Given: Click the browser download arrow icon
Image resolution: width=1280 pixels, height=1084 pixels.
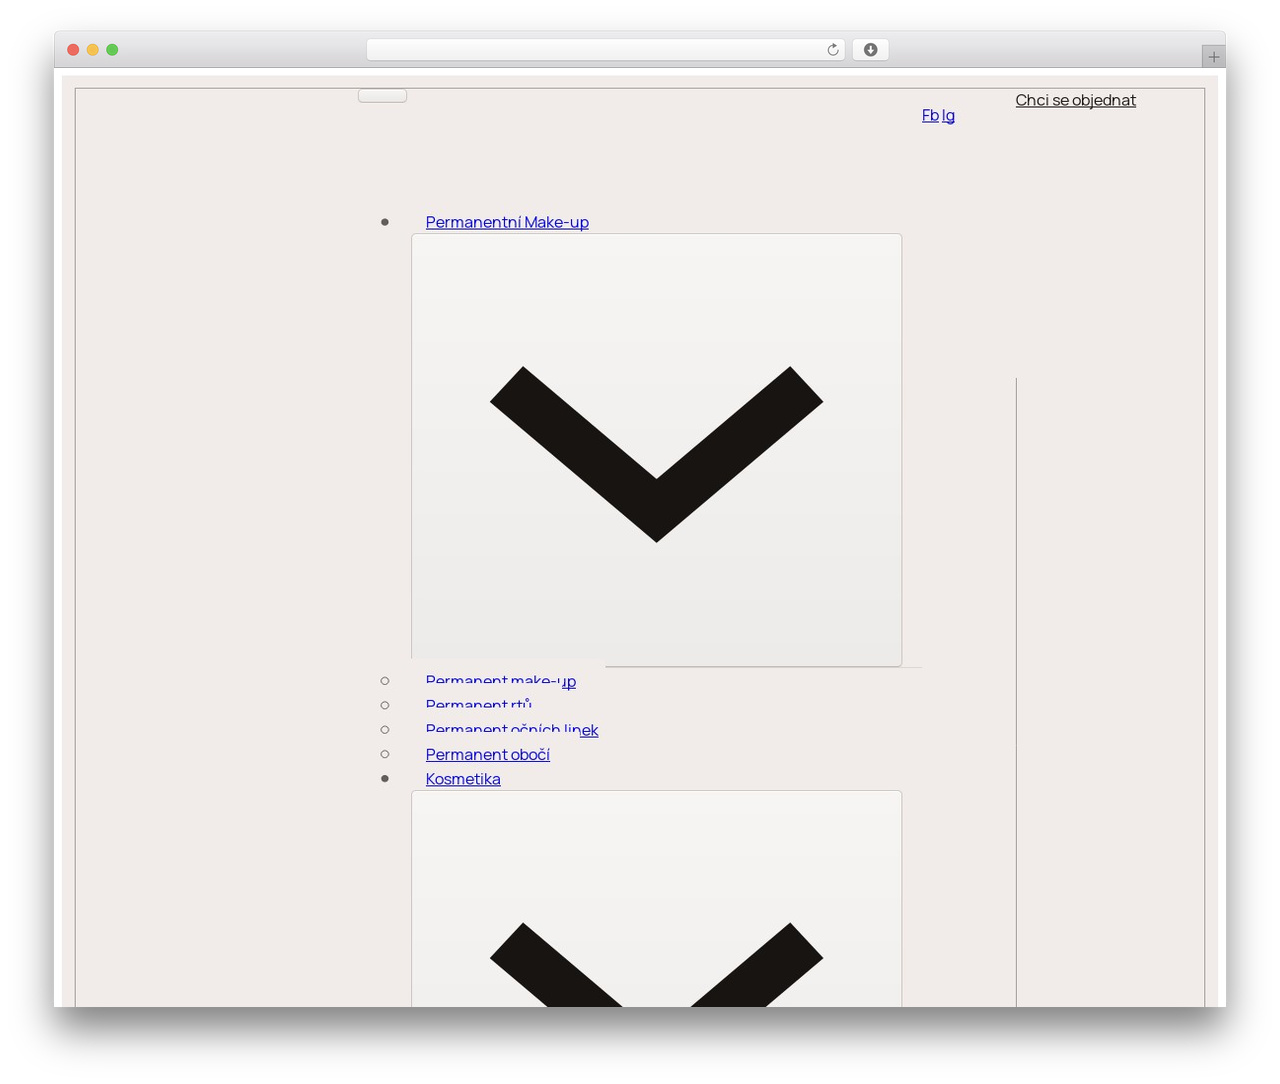Looking at the screenshot, I should tap(870, 50).
